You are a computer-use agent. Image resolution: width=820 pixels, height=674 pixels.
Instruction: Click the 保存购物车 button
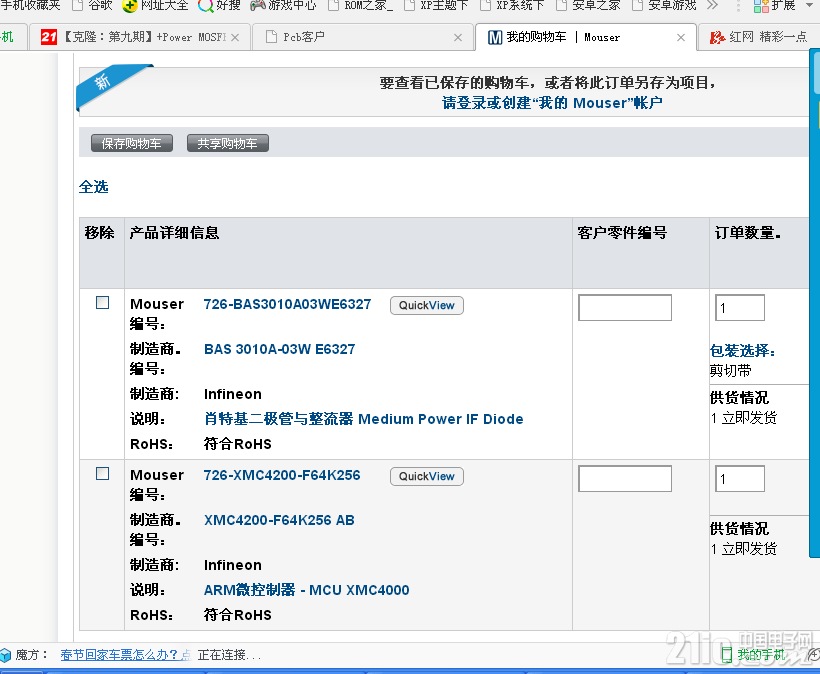(x=132, y=143)
